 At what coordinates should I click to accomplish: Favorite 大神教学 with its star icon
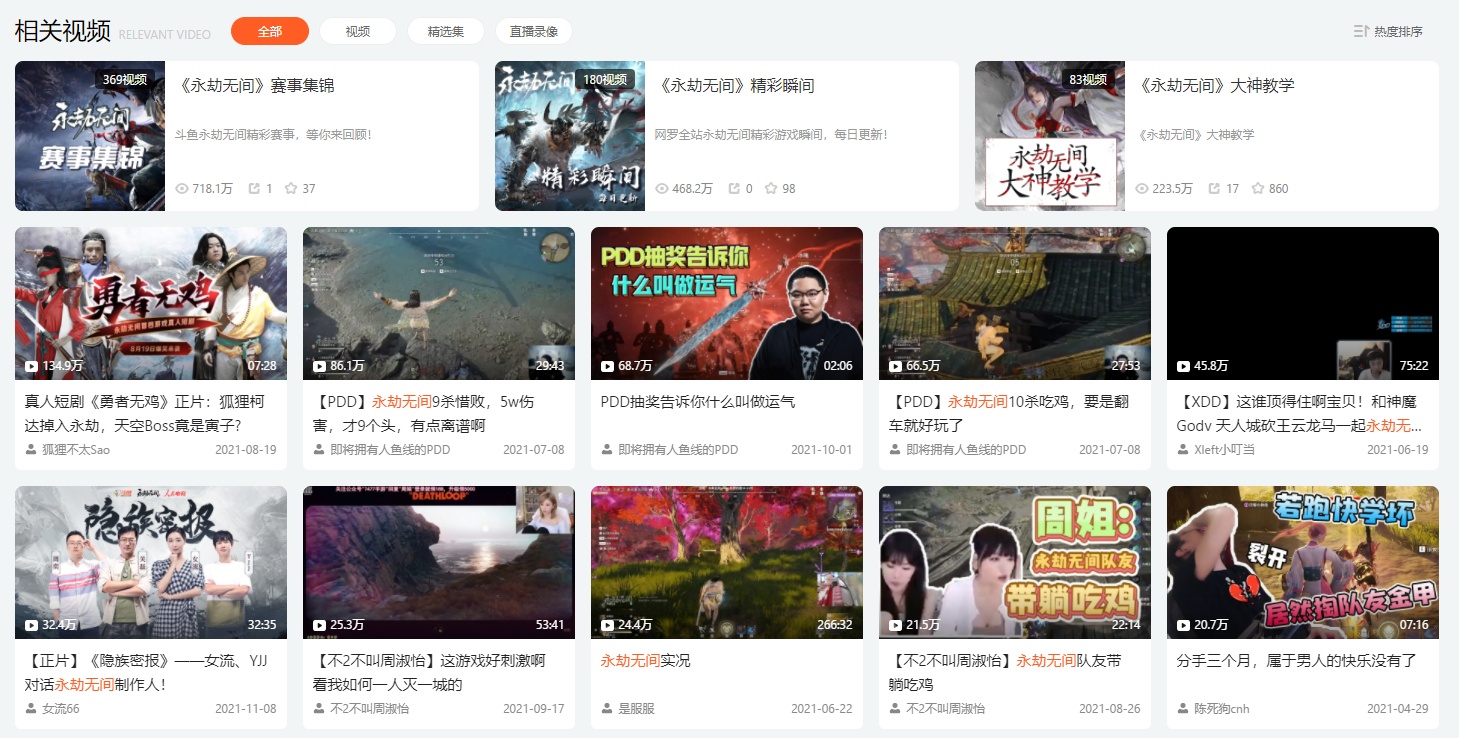(1258, 188)
